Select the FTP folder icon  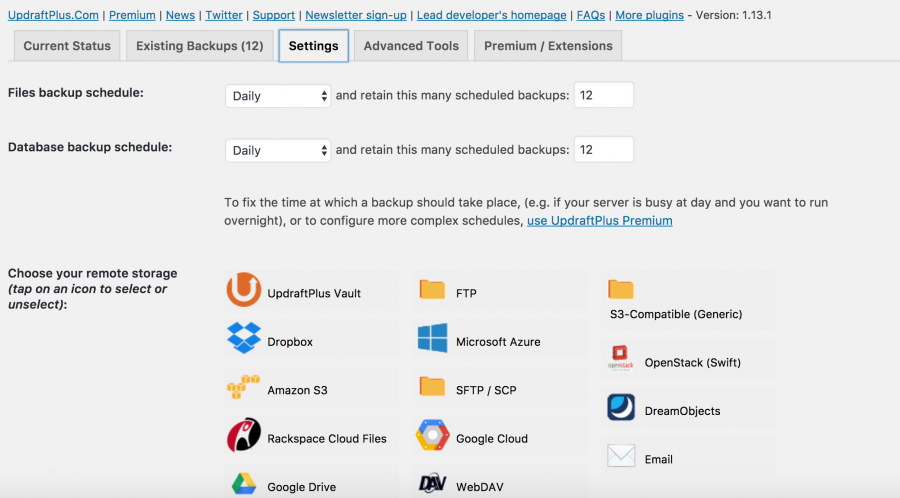(x=432, y=290)
